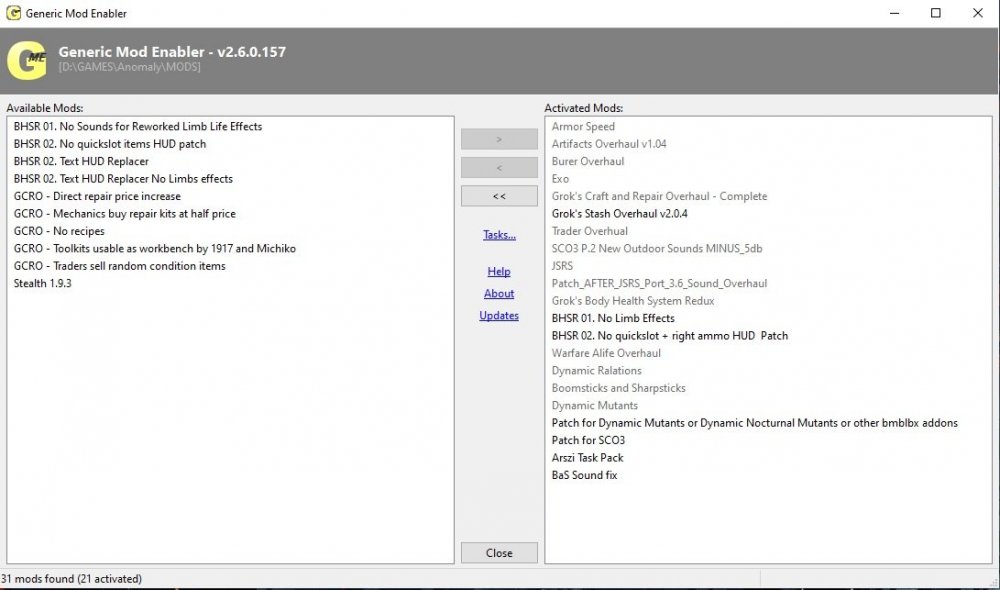Select Patch for SCO3 in activated list
This screenshot has height=590, width=1000.
point(588,440)
